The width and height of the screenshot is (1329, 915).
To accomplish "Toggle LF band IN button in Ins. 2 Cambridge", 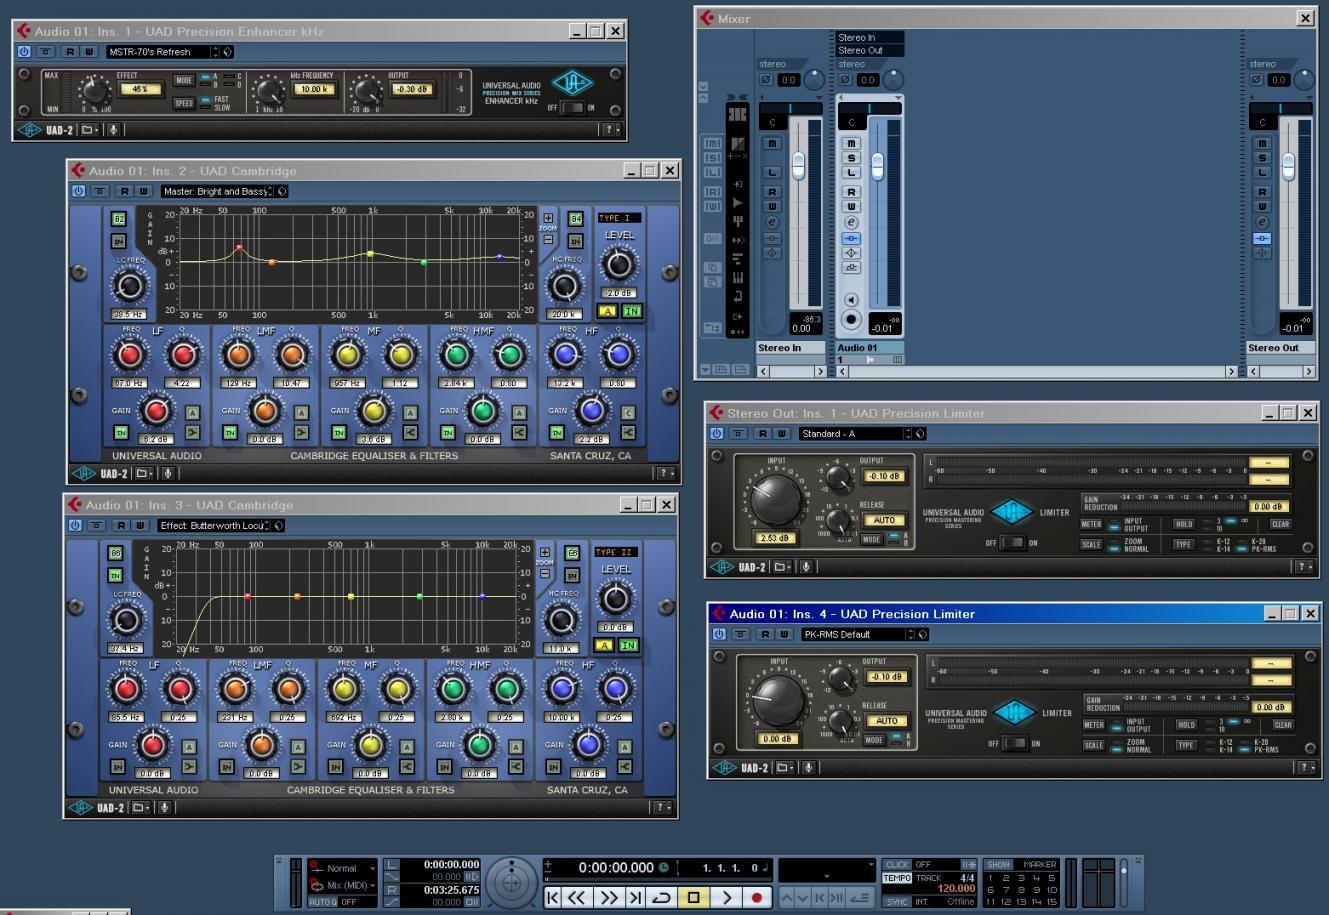I will click(x=121, y=433).
